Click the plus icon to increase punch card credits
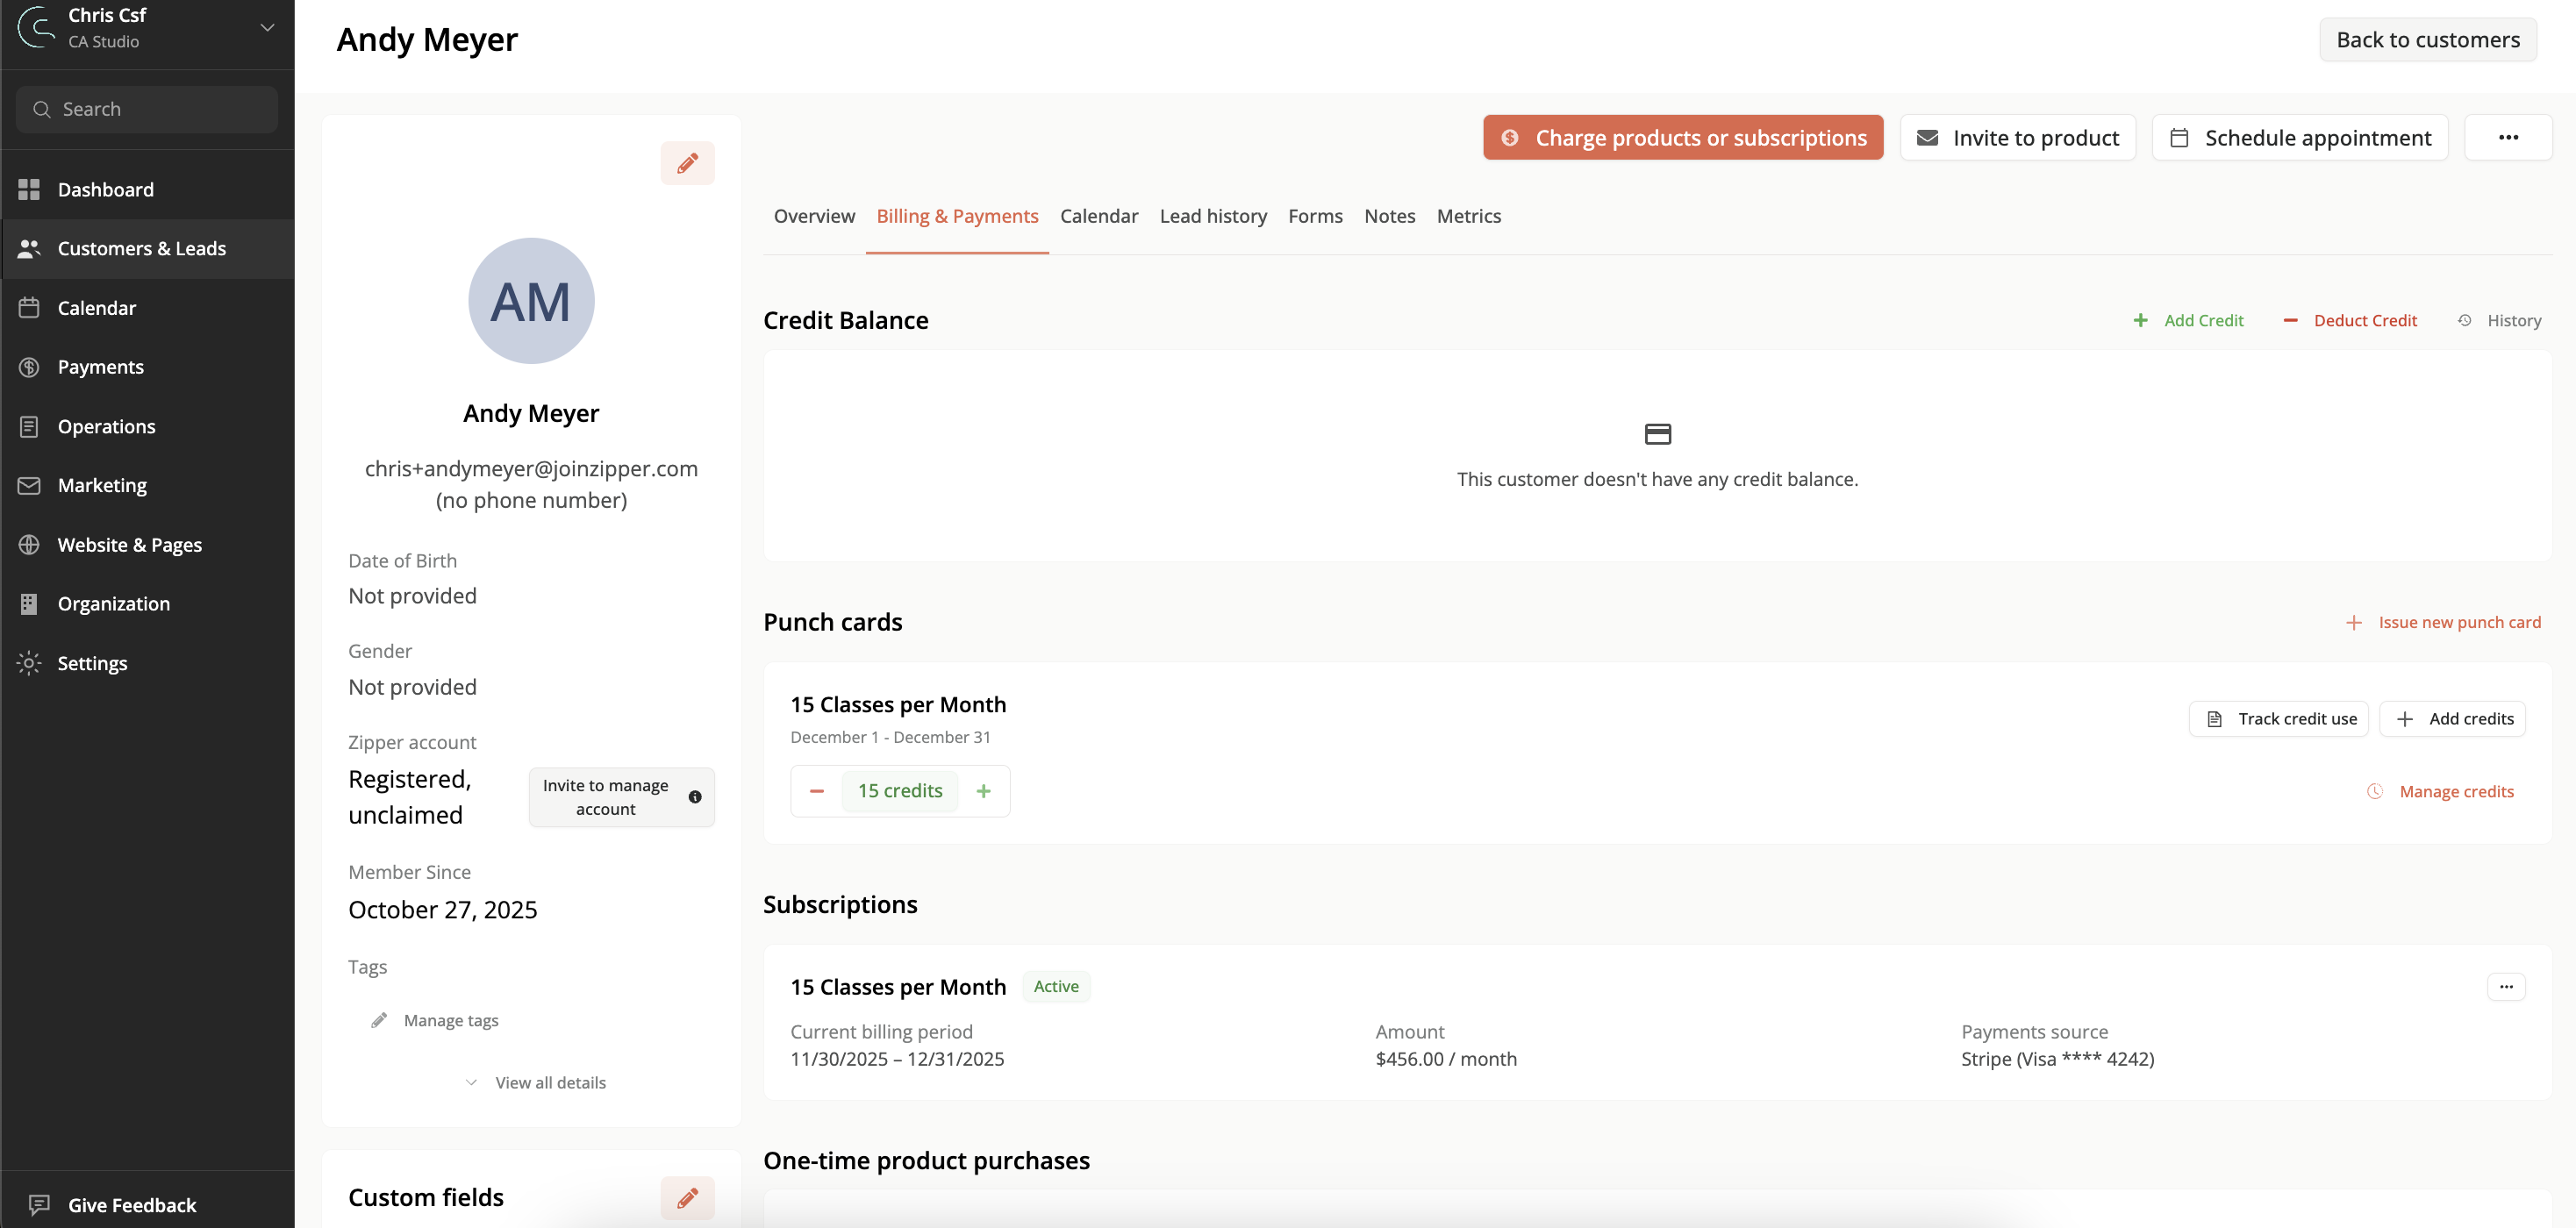 pyautogui.click(x=983, y=791)
